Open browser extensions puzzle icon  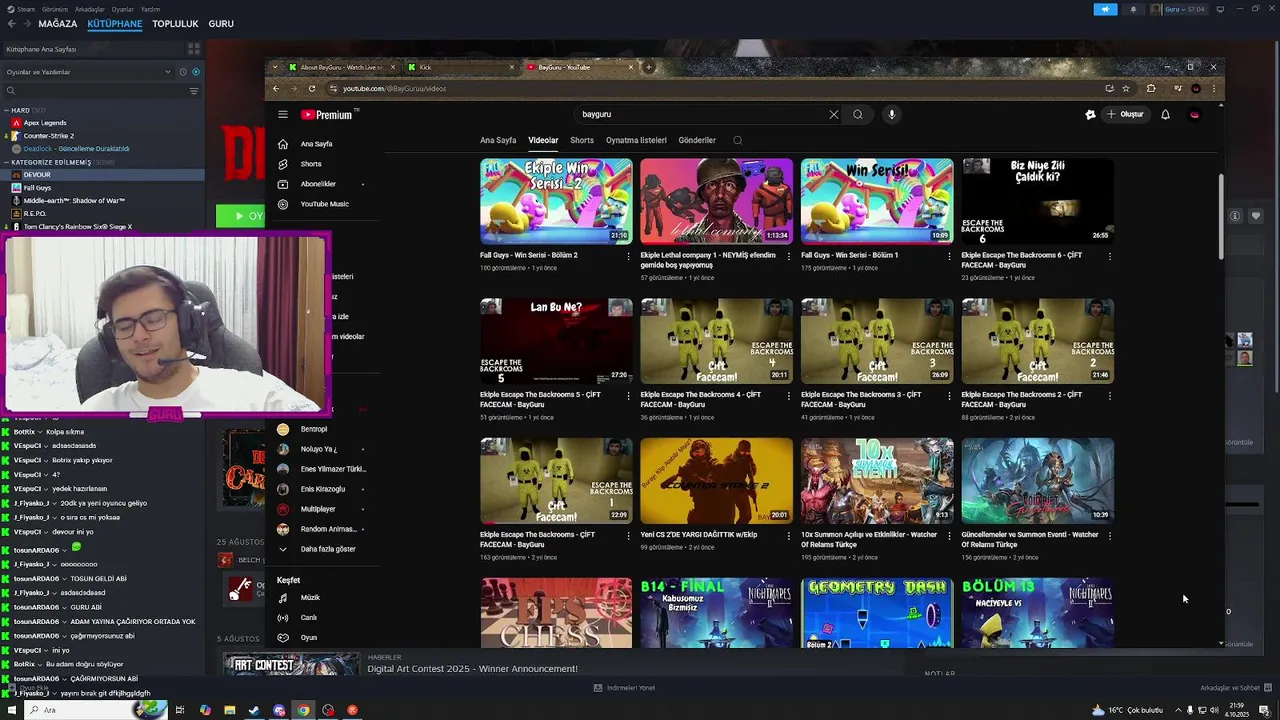click(x=1151, y=88)
